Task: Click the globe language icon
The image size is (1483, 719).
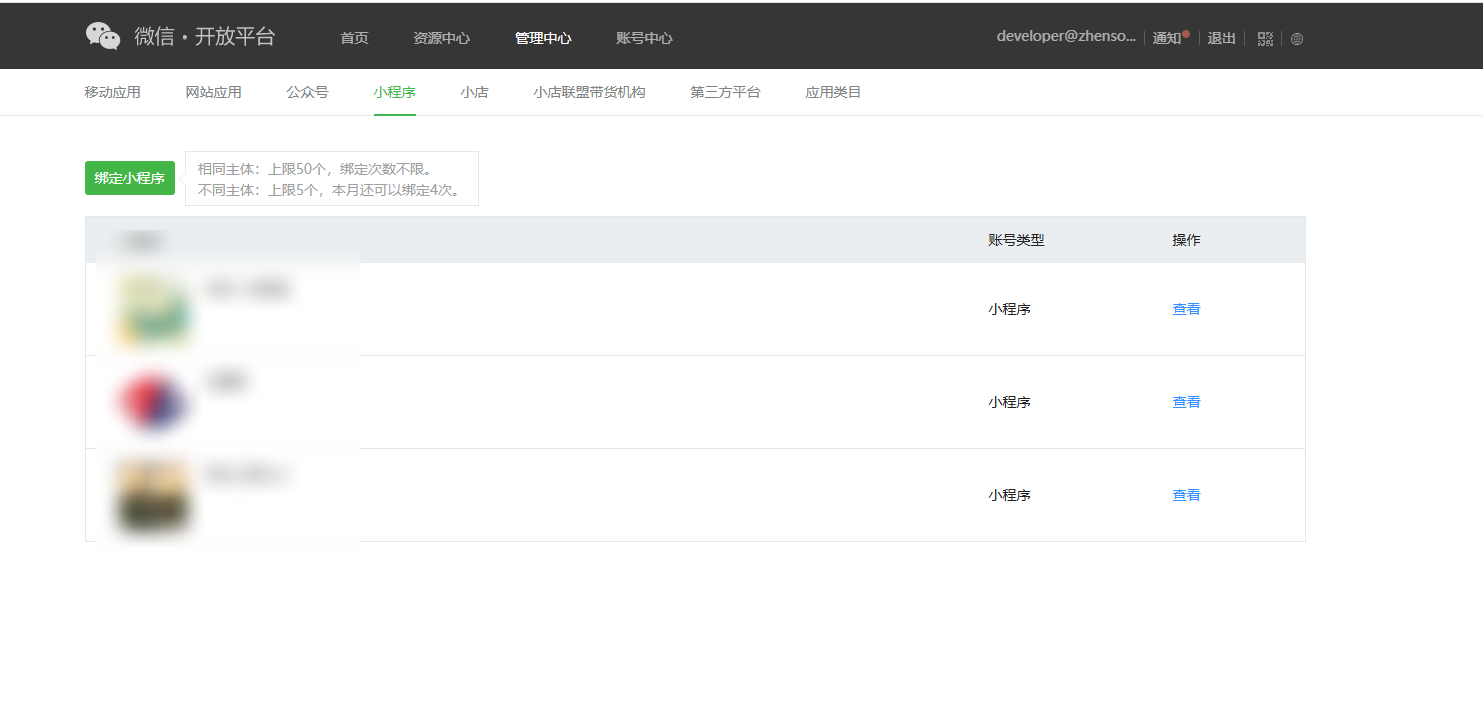Action: (x=1297, y=39)
